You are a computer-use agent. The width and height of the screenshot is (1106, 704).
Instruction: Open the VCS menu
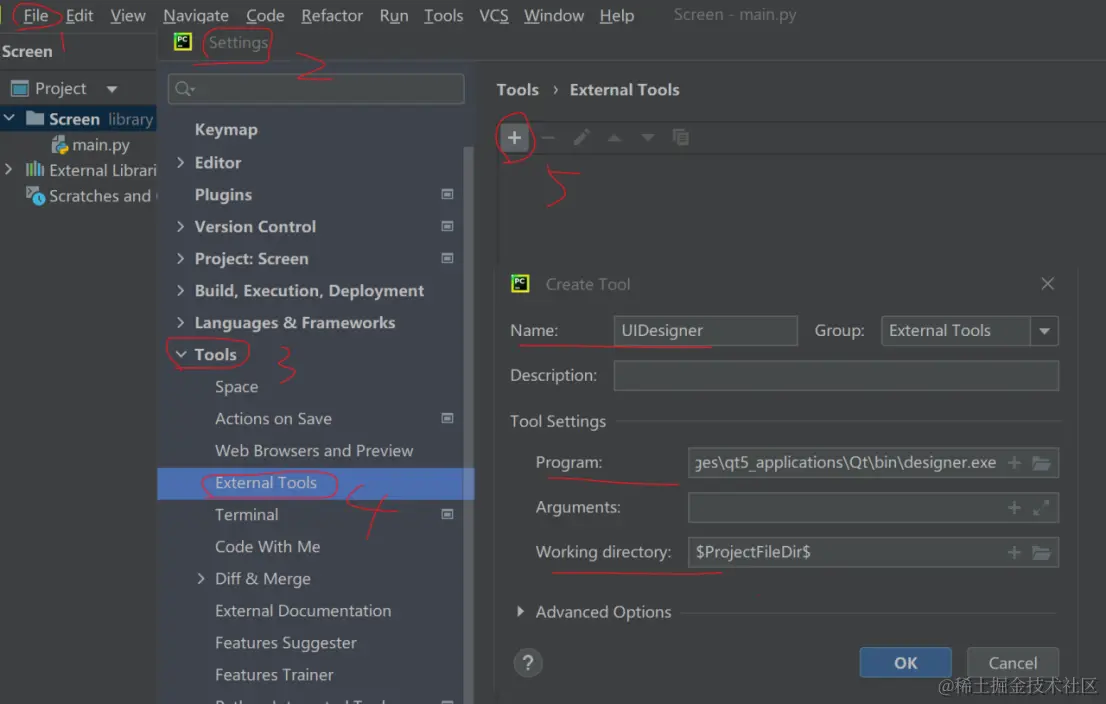(x=494, y=16)
